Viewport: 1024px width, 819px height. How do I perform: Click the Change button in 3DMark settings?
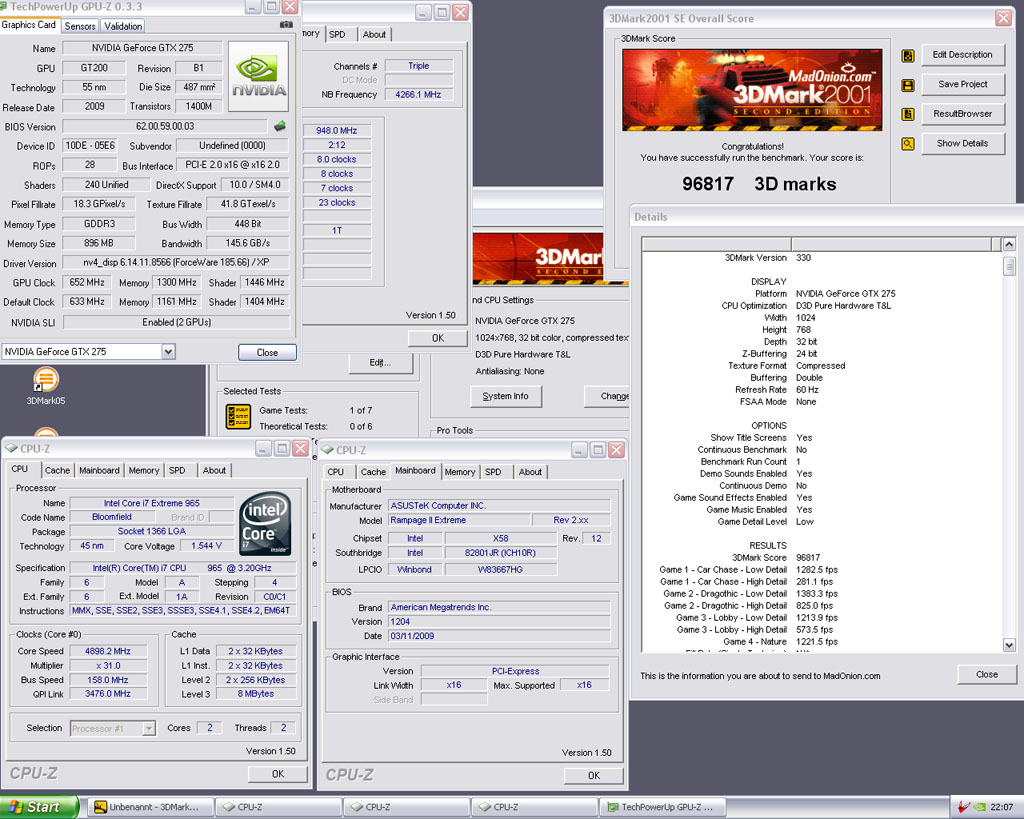(x=607, y=396)
